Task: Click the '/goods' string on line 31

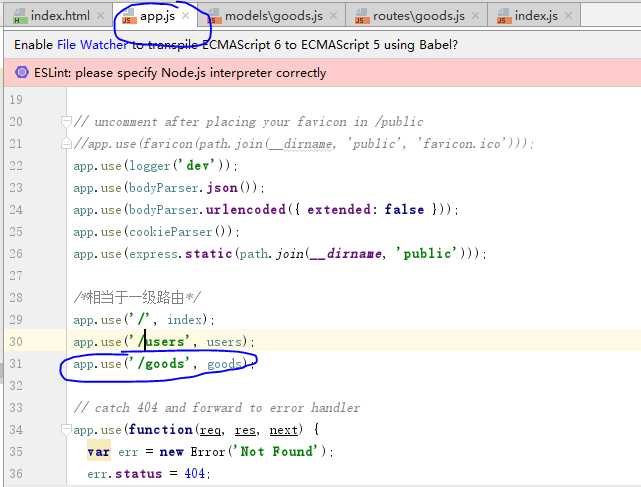Action: tap(161, 364)
